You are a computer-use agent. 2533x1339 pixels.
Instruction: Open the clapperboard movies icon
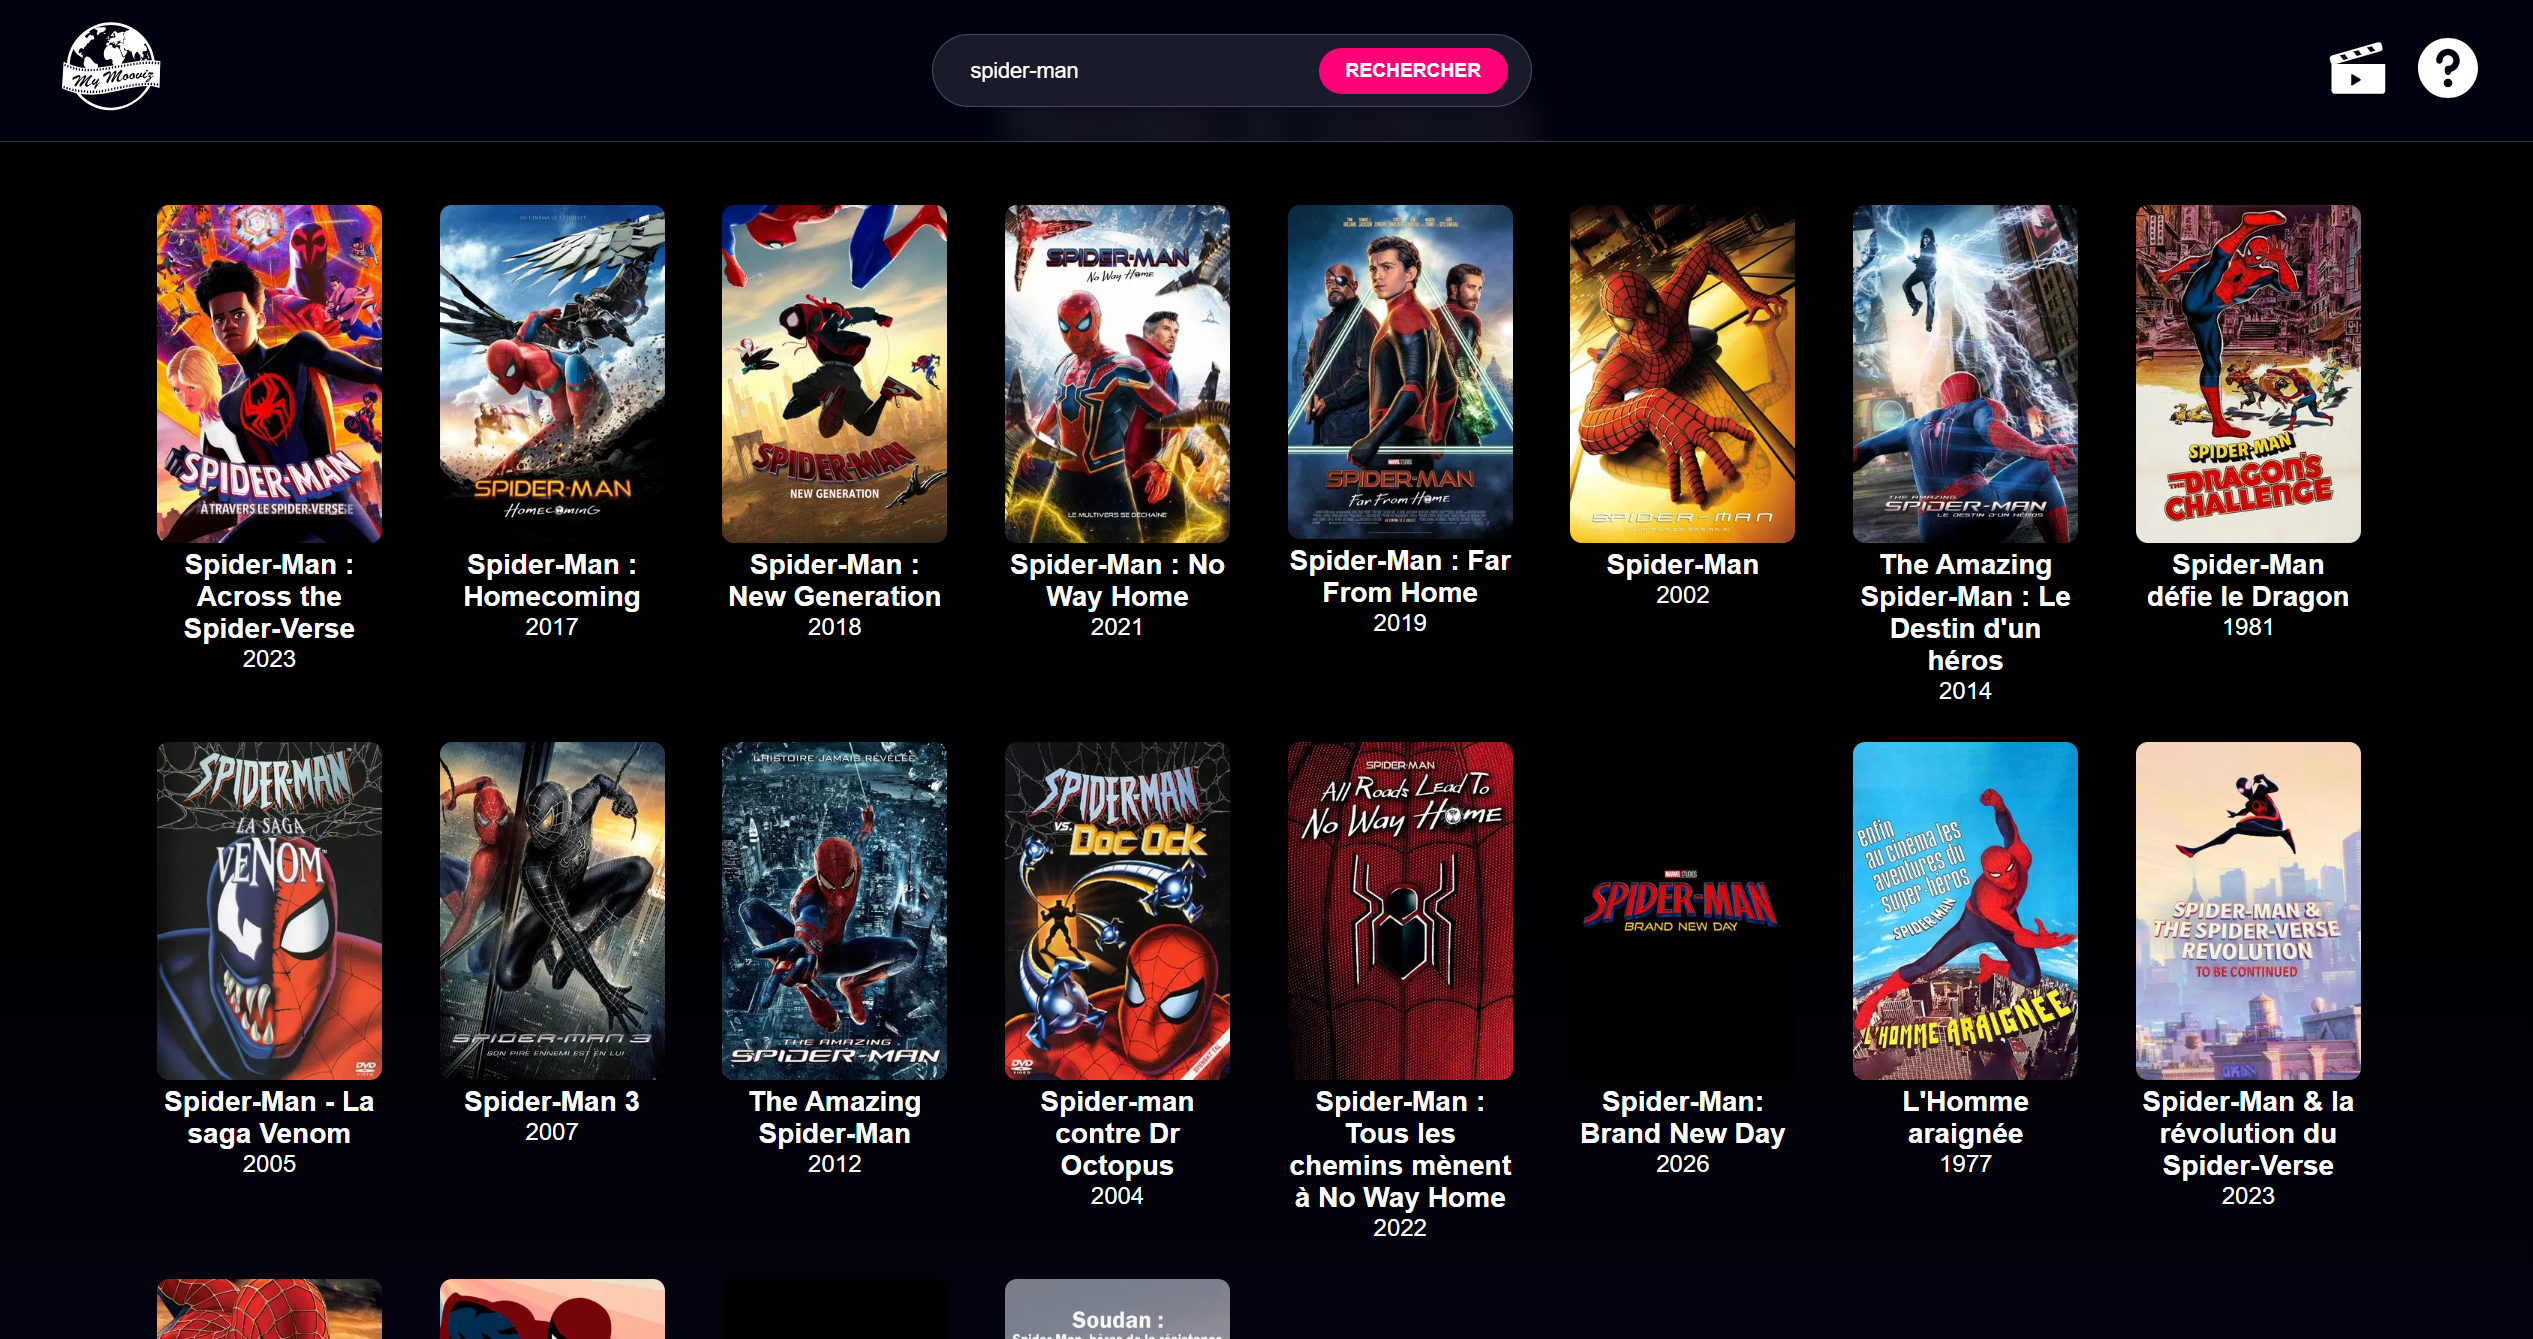pyautogui.click(x=2357, y=68)
